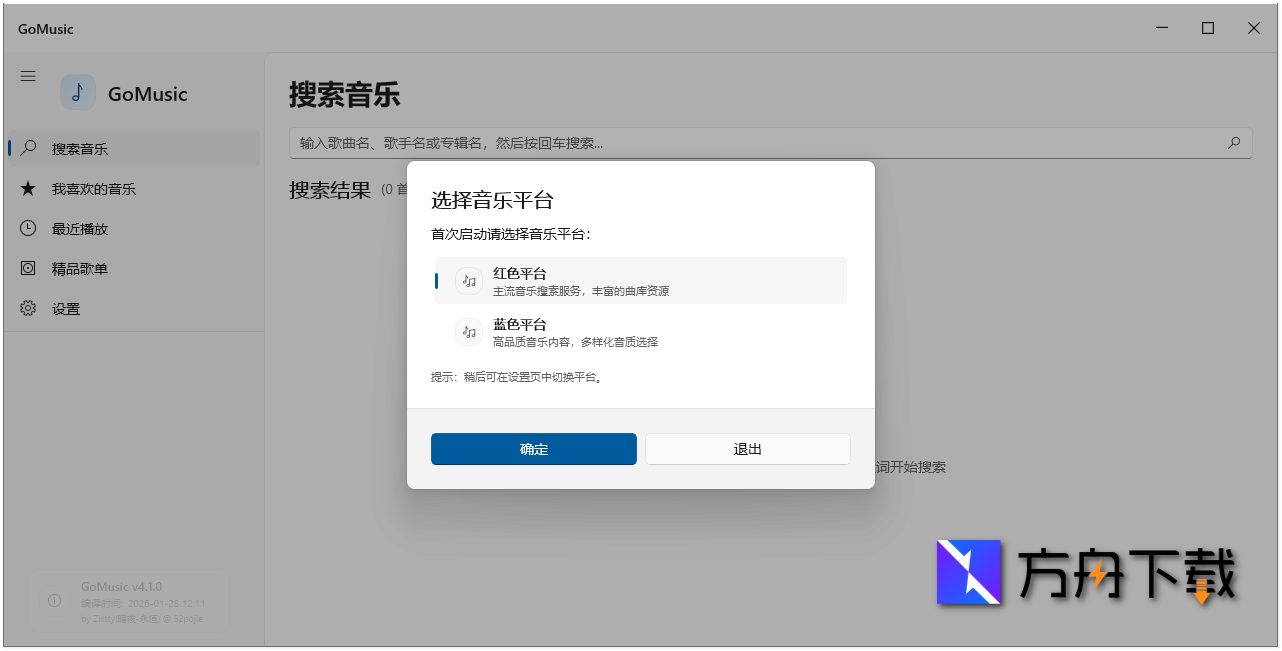Image resolution: width=1282 pixels, height=651 pixels.
Task: Open the navigation hamburger menu
Action: click(x=28, y=75)
